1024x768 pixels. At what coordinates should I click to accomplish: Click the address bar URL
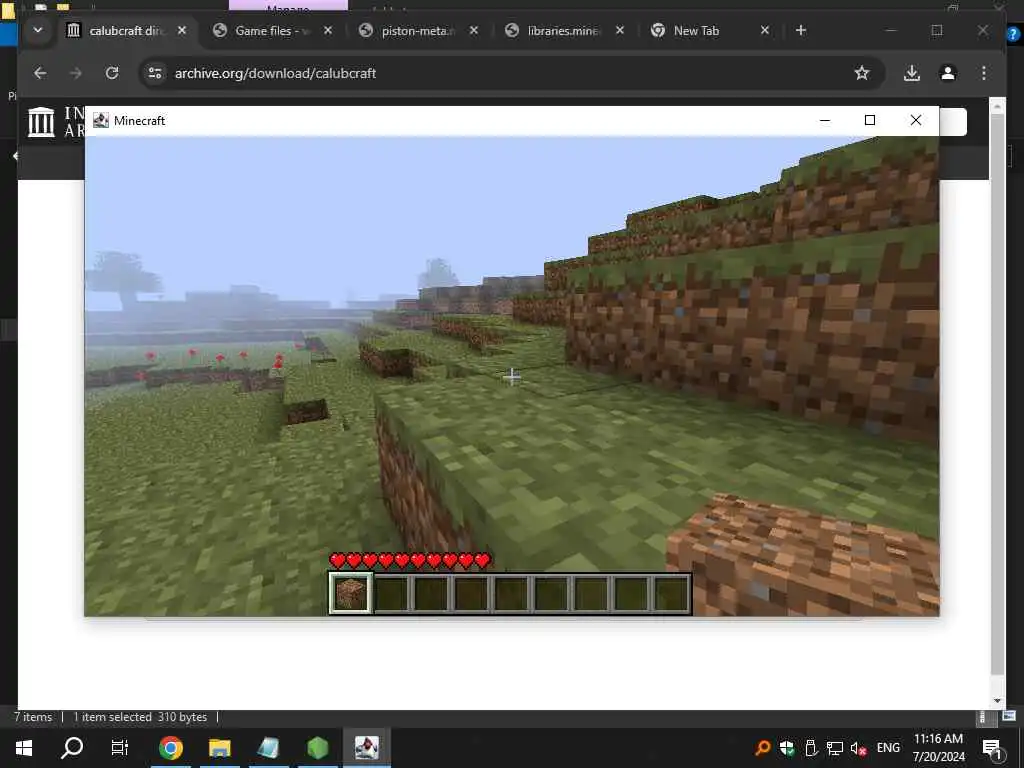pos(275,73)
